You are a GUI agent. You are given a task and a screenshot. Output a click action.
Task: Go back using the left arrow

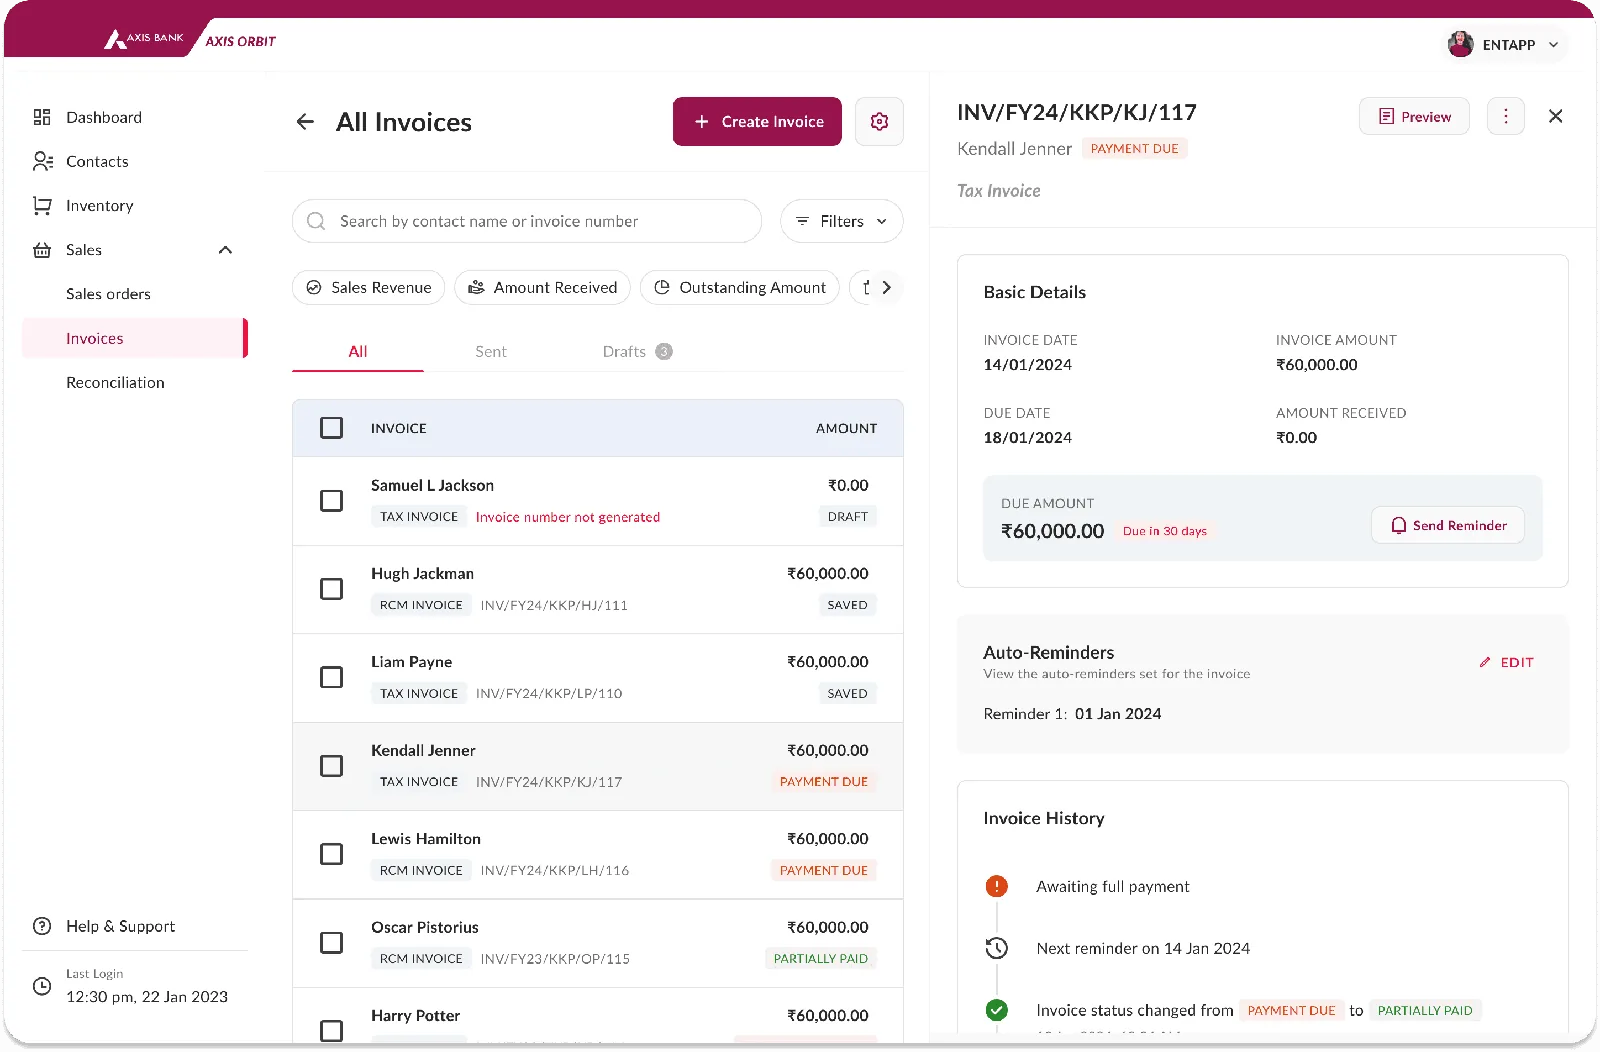click(305, 122)
